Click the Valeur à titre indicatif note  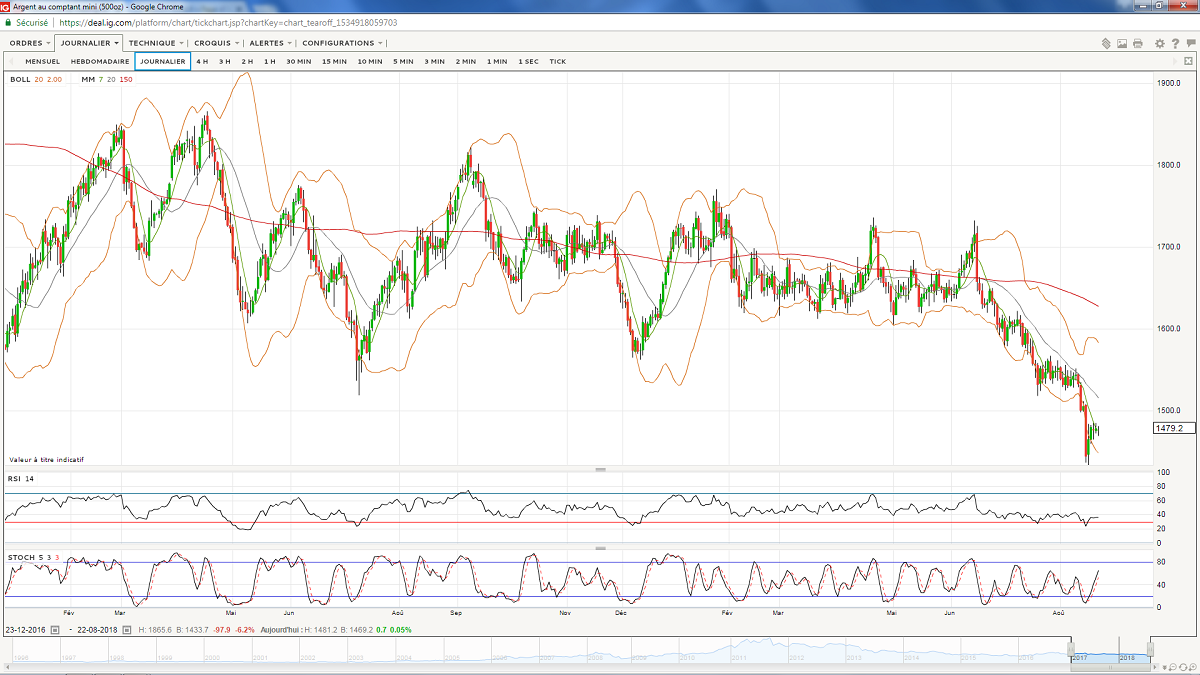coord(46,459)
